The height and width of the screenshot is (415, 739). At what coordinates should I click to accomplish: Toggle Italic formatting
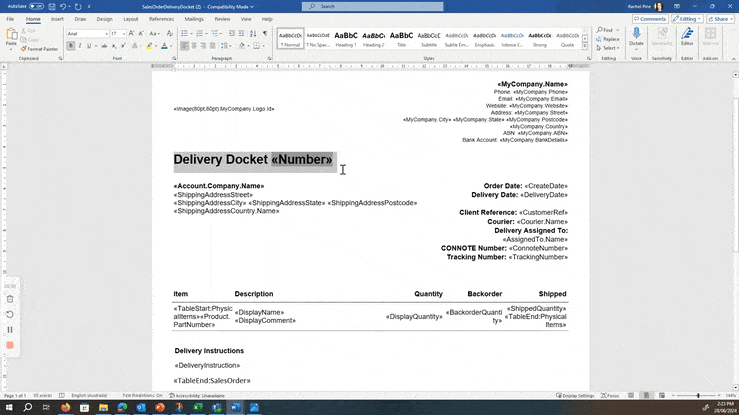(x=80, y=46)
